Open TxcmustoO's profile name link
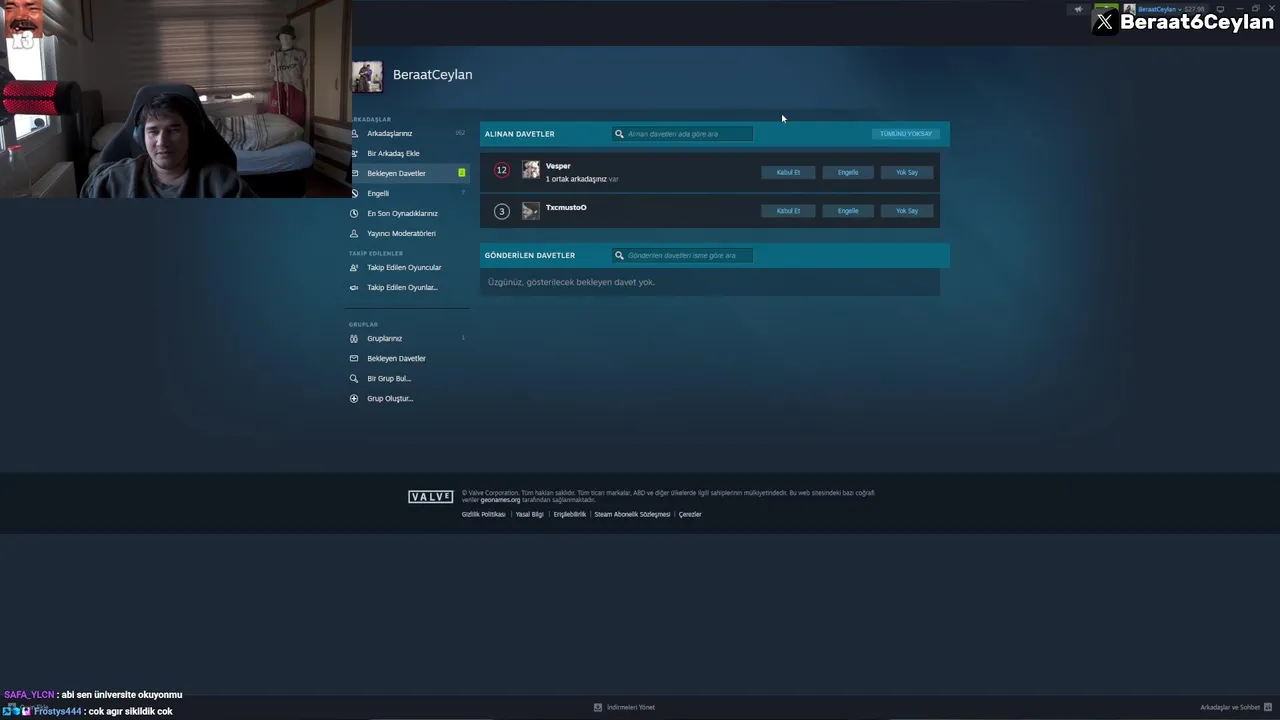The height and width of the screenshot is (720, 1280). [x=566, y=207]
